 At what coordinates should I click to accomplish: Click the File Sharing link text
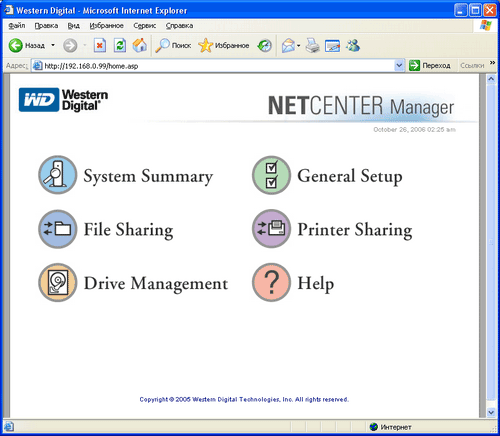pyautogui.click(x=128, y=230)
